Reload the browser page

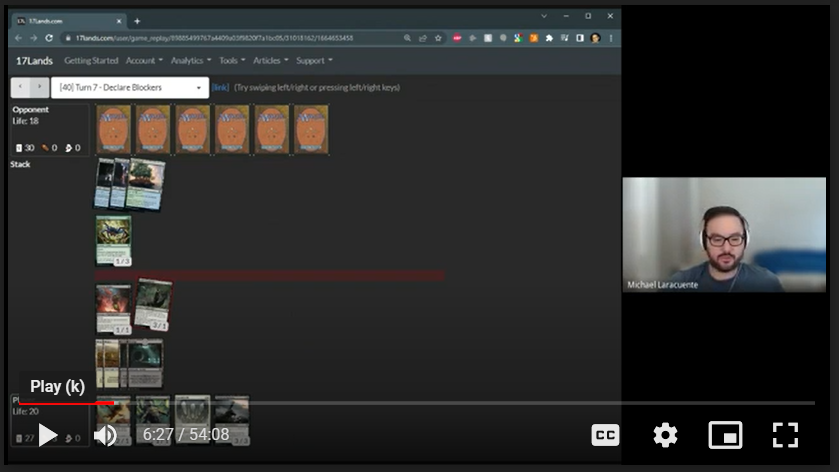tap(49, 38)
